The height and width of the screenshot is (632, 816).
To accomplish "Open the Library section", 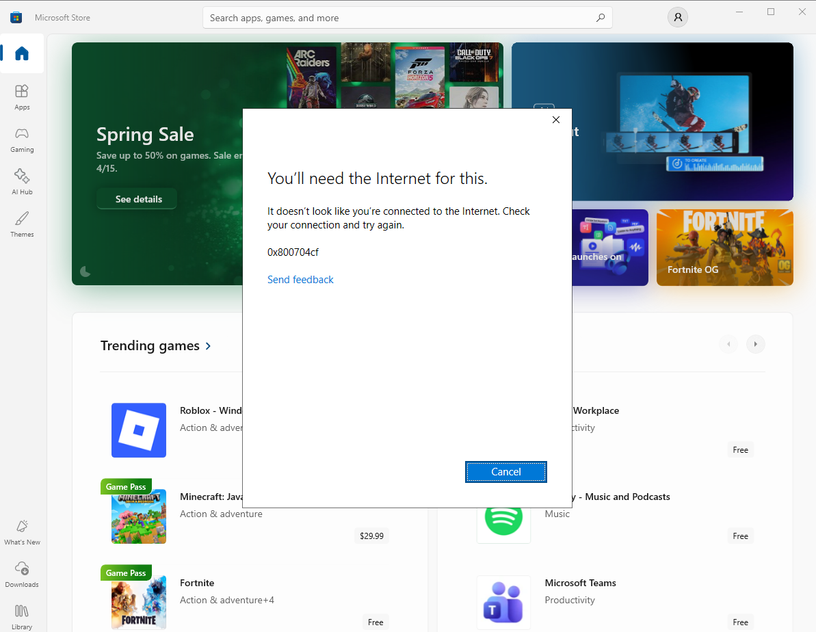I will pyautogui.click(x=22, y=617).
